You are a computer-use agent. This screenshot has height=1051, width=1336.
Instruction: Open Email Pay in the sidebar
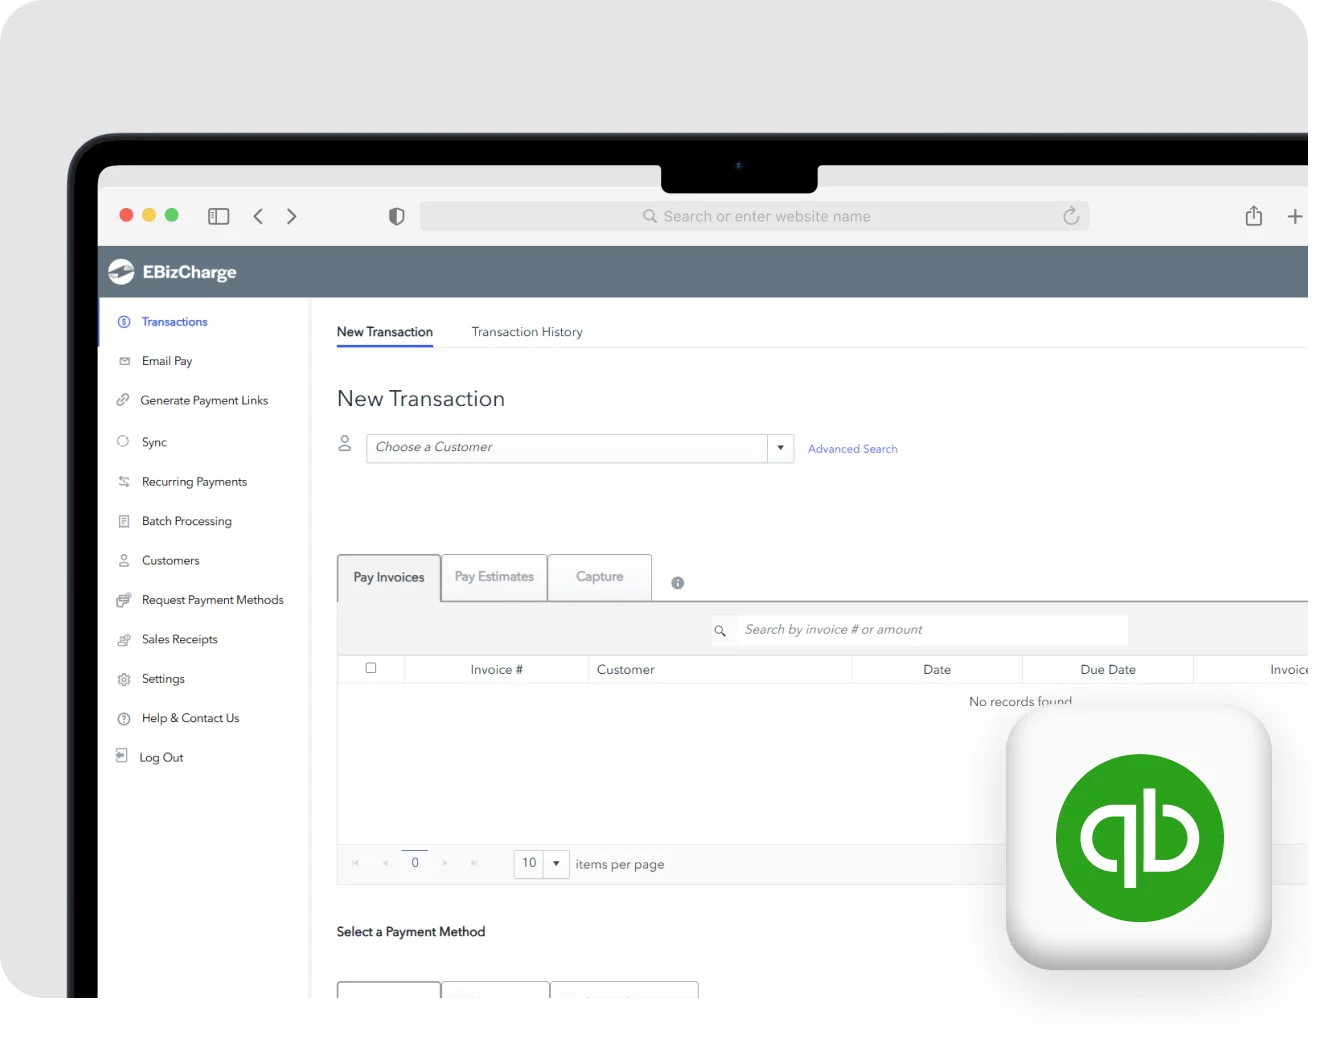pyautogui.click(x=167, y=361)
